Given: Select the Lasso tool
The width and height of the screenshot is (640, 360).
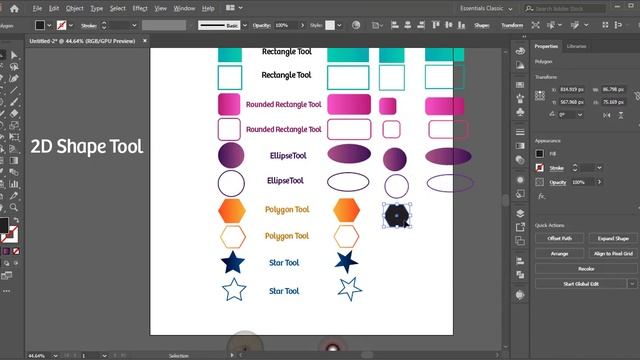Looking at the screenshot, I should [14, 67].
